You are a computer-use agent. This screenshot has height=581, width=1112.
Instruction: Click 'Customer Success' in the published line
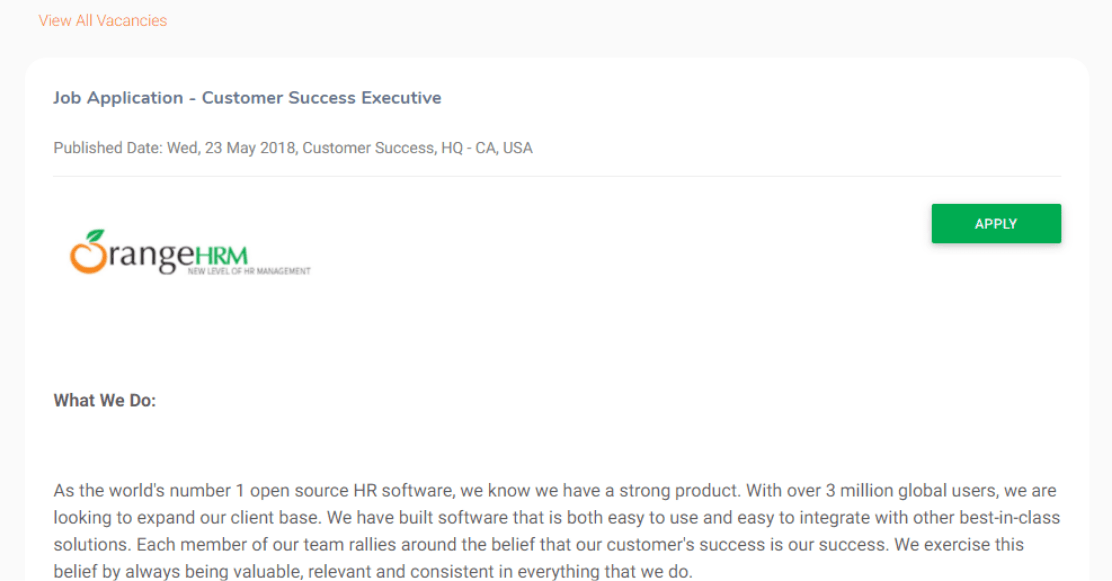point(368,148)
